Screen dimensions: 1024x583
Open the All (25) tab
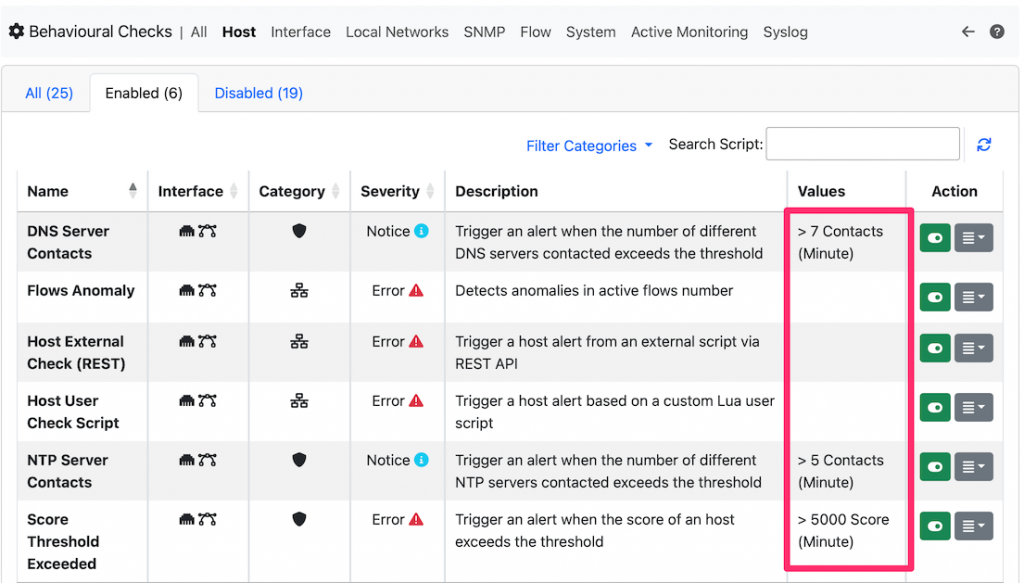click(x=49, y=93)
